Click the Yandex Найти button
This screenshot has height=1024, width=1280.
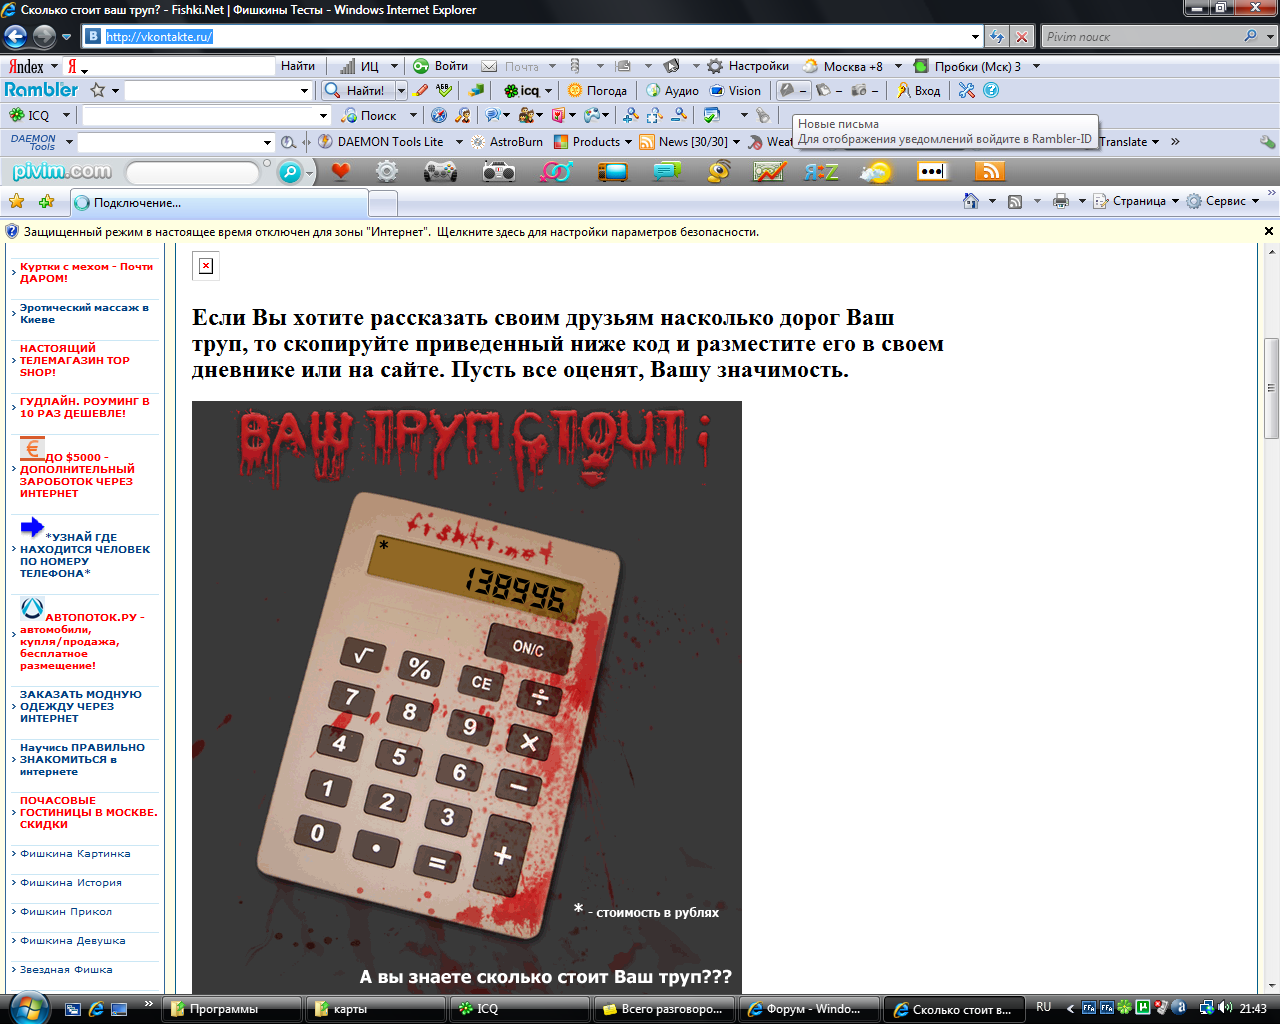point(298,66)
